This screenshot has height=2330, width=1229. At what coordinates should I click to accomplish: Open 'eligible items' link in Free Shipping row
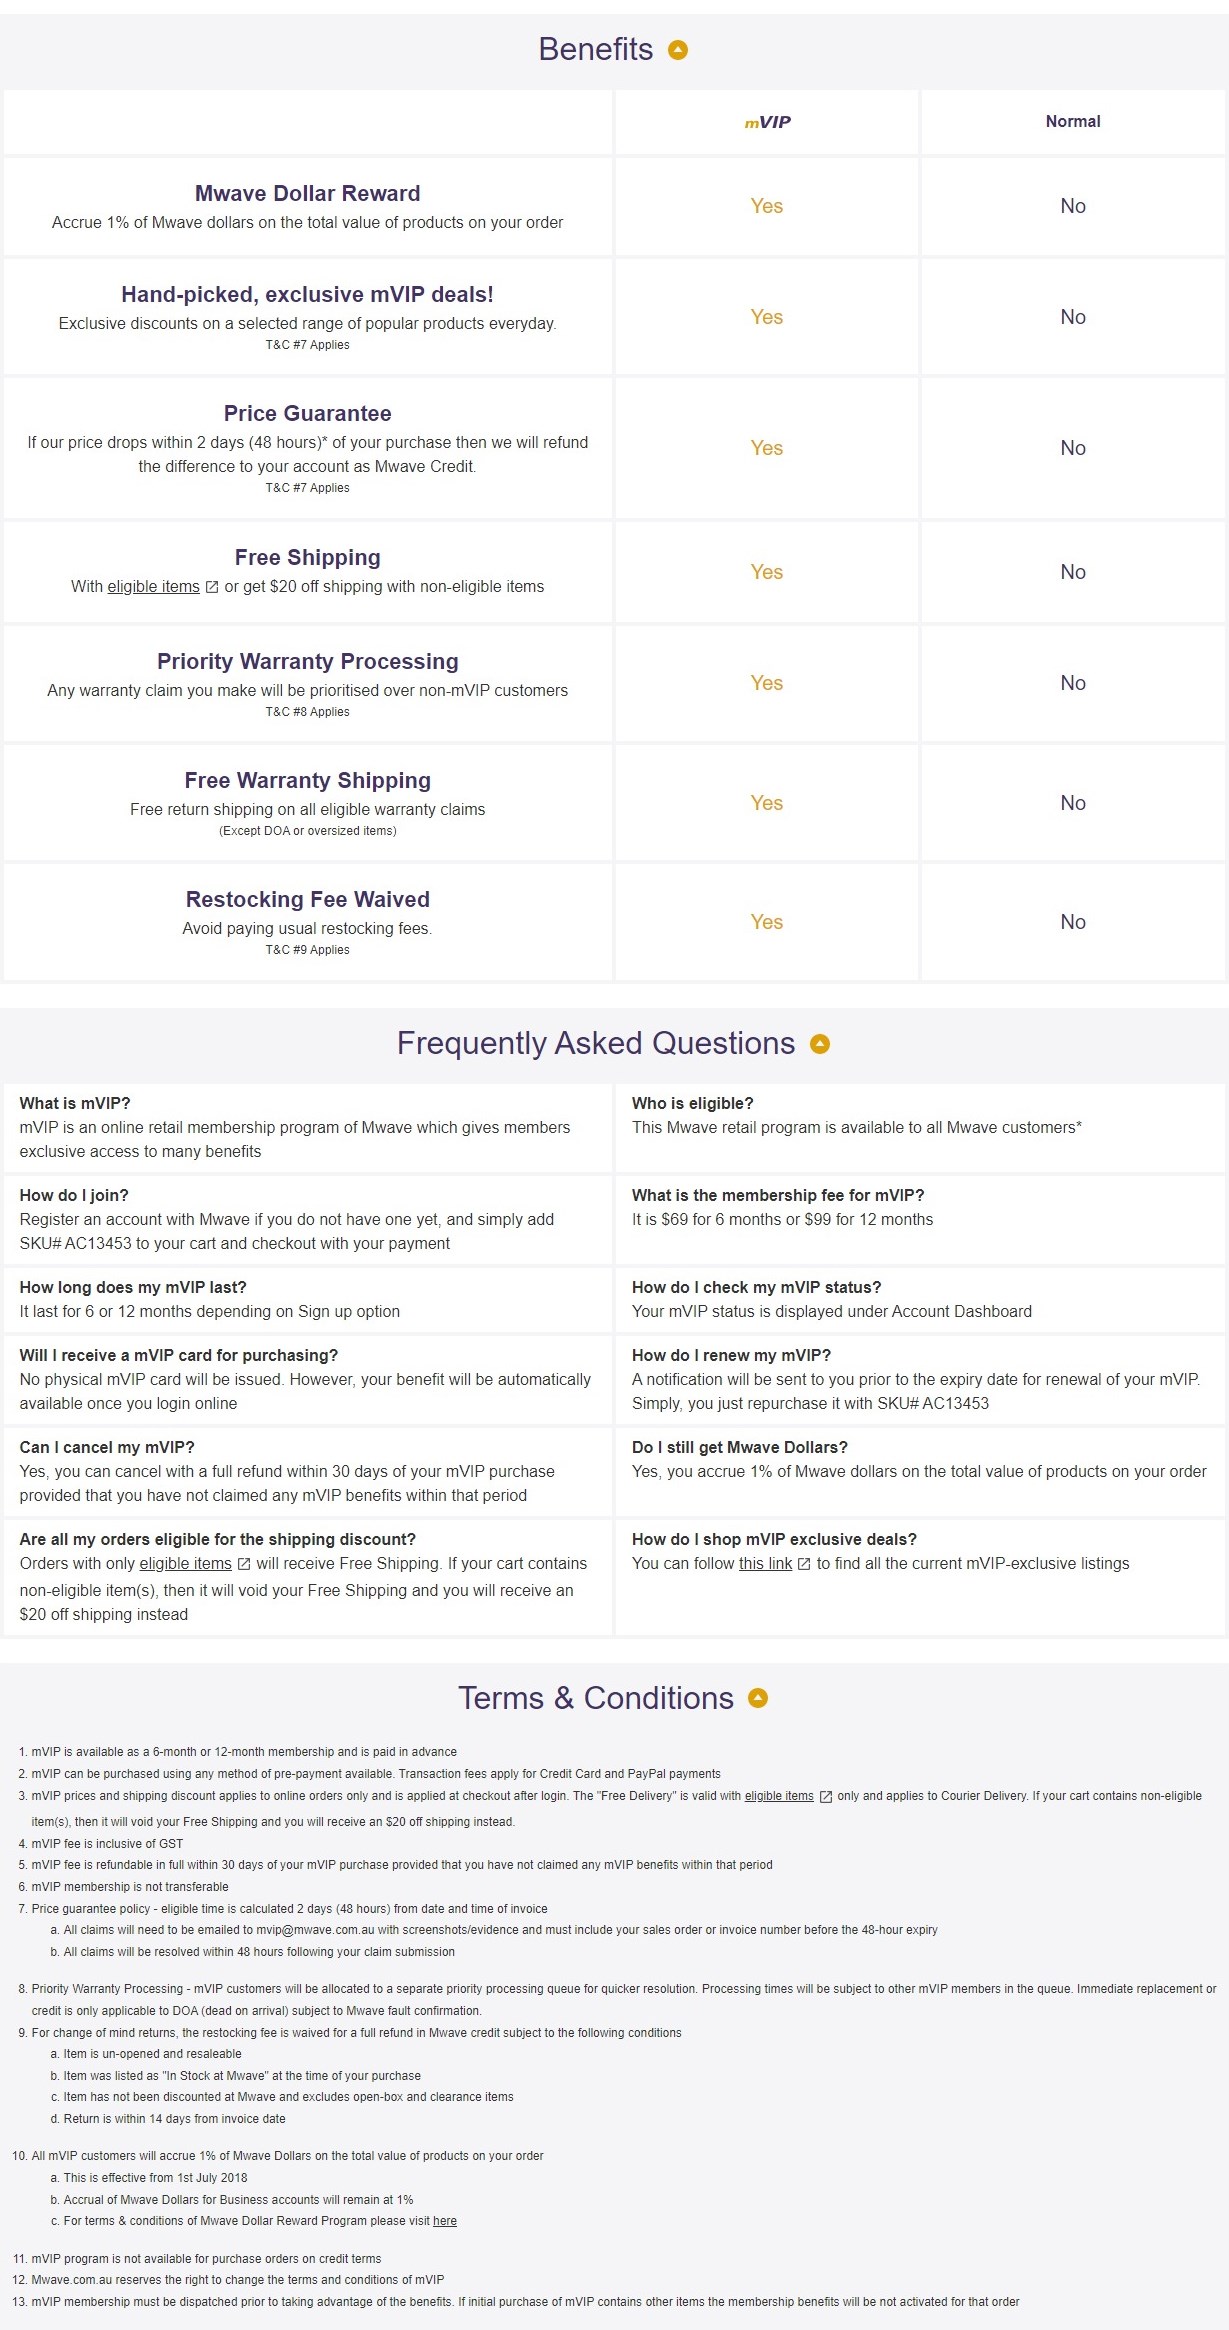point(153,587)
